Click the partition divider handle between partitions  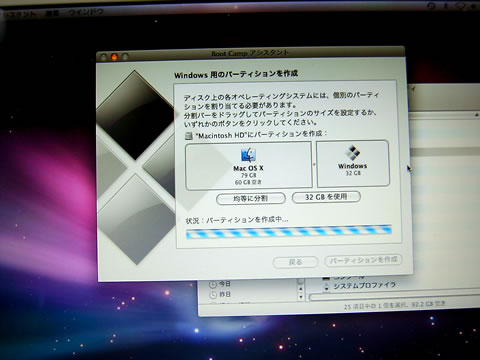coord(314,164)
